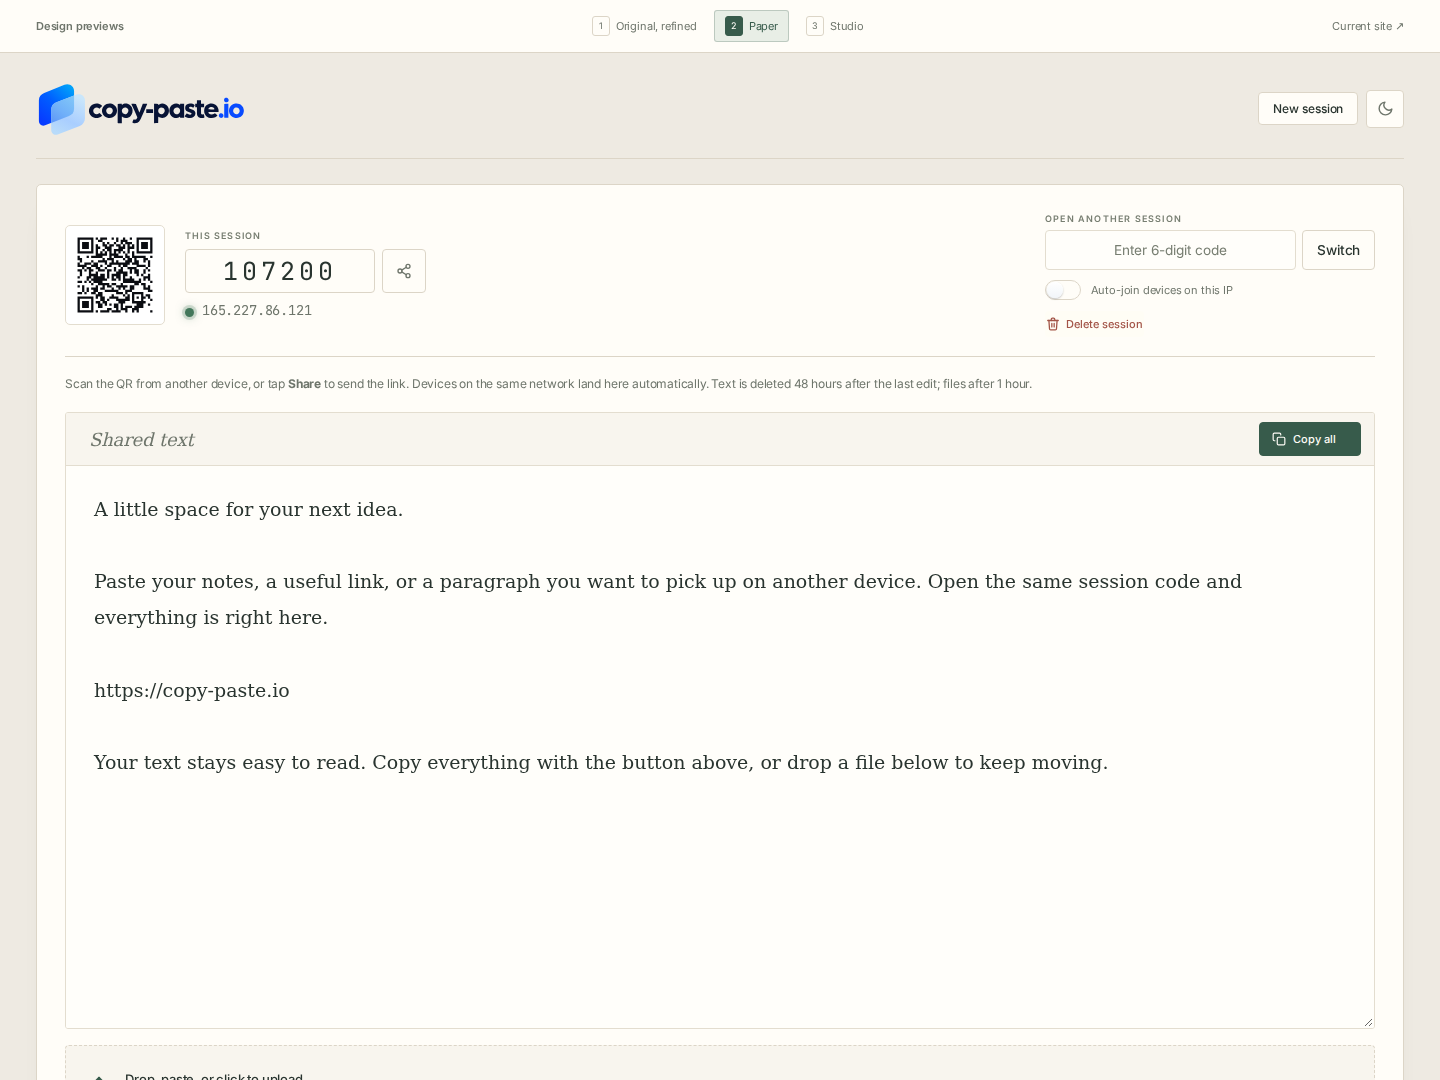This screenshot has height=1080, width=1440.
Task: Click the Shared text heading
Action: (142, 440)
